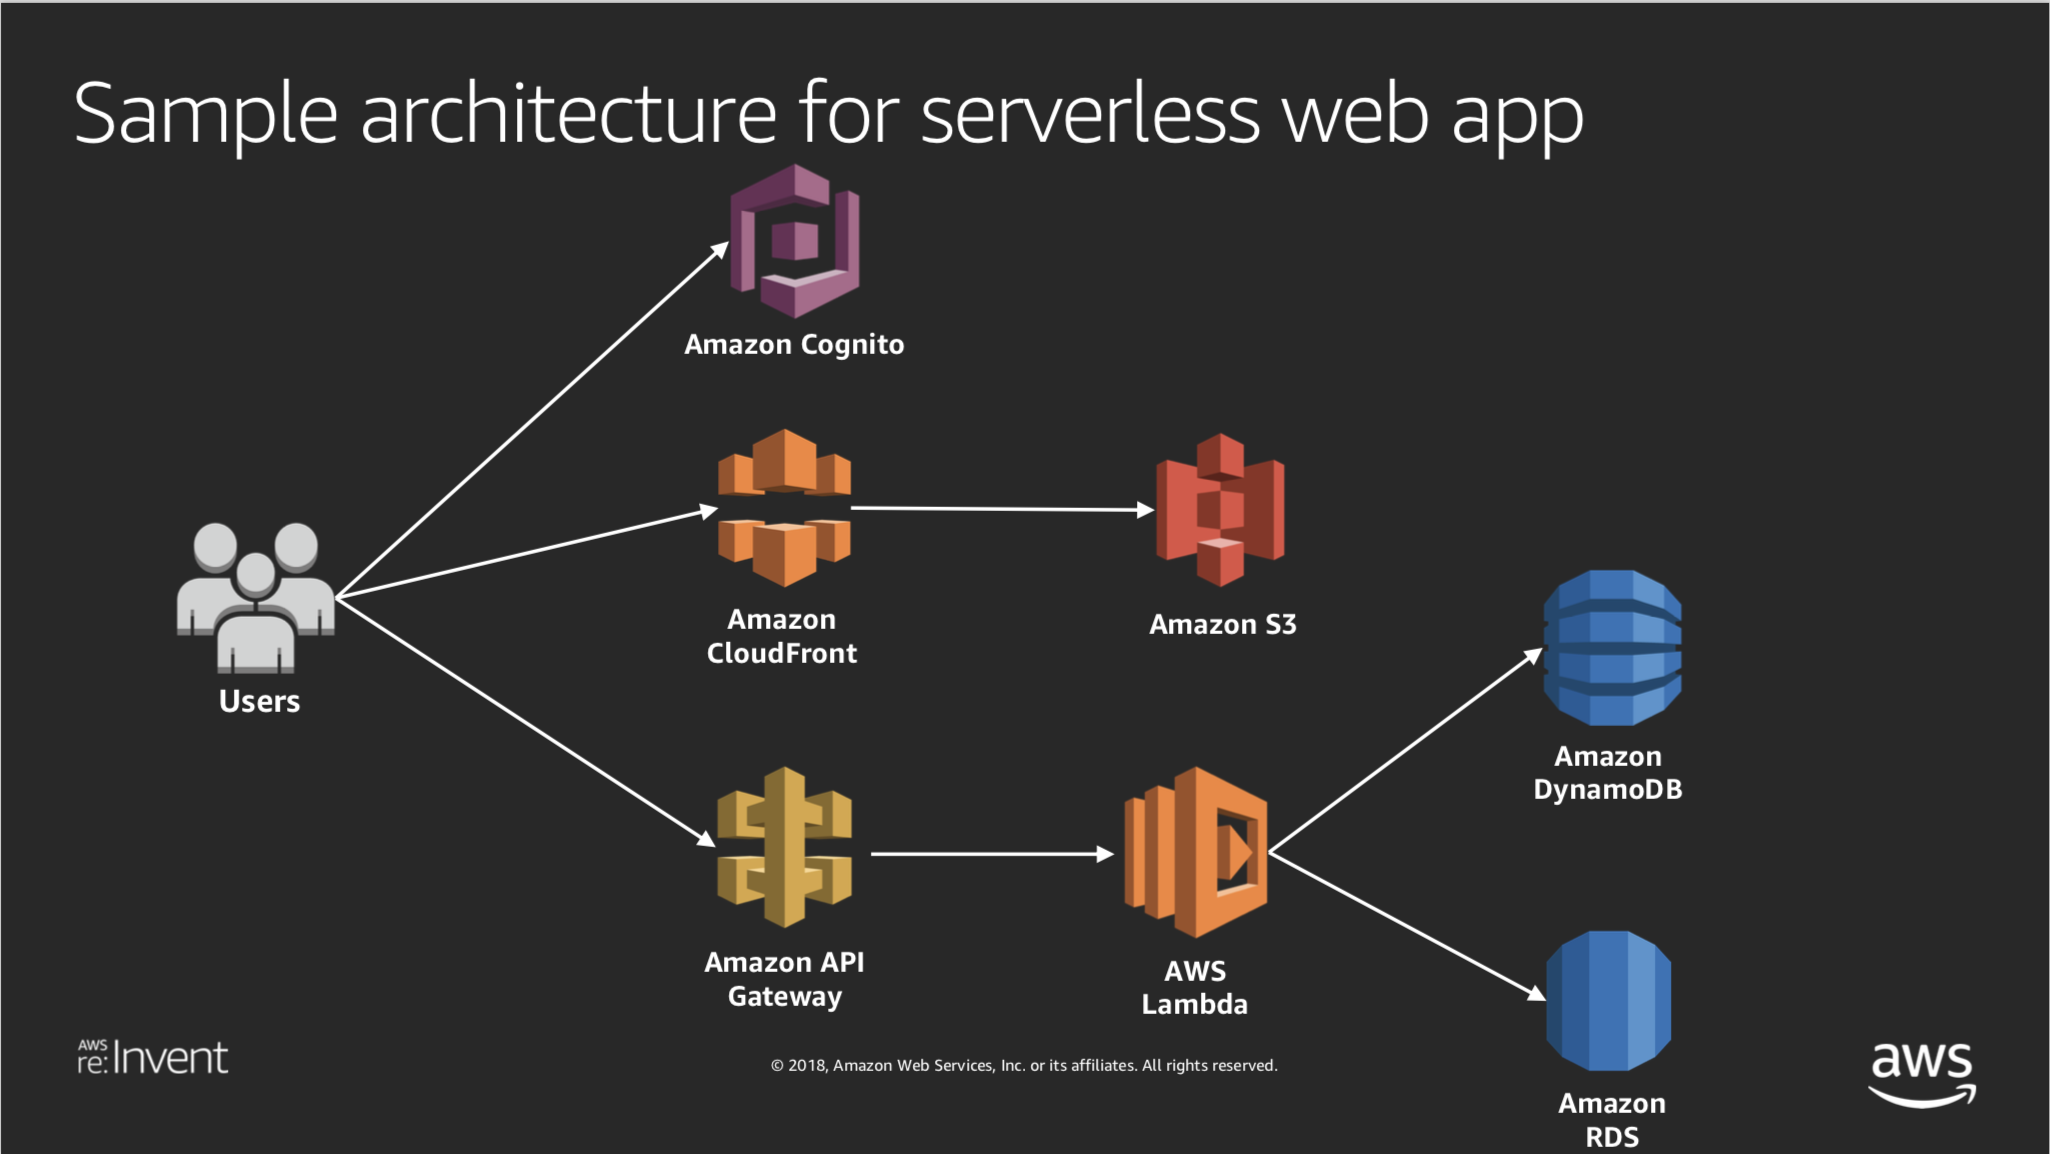Select the AWS Lambda text label
Image resolution: width=2050 pixels, height=1154 pixels.
click(1195, 988)
